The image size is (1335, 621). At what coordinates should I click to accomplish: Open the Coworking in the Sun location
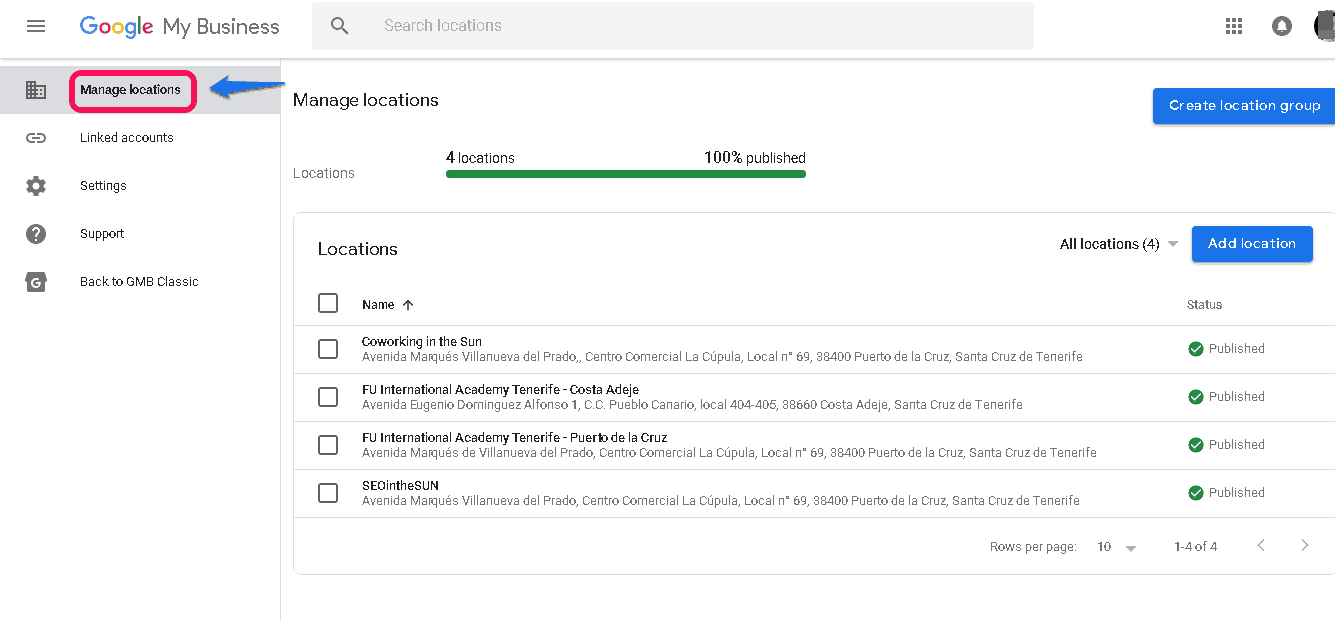[x=422, y=342]
